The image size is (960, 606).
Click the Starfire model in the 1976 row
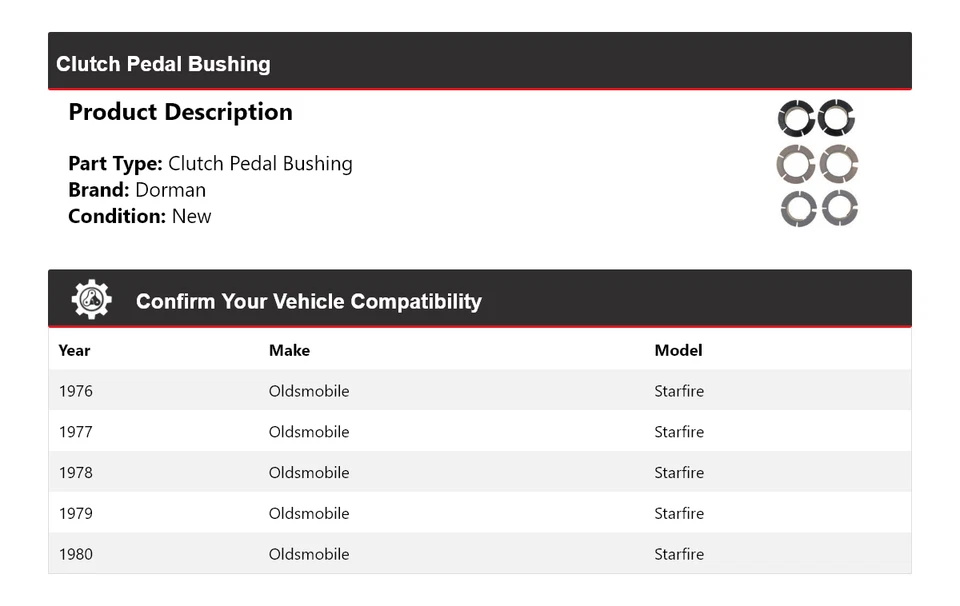point(679,391)
